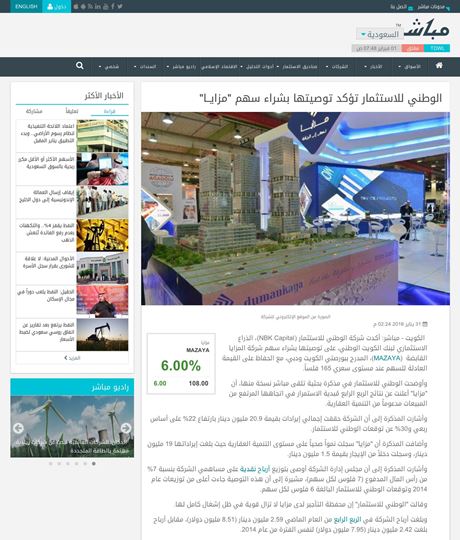Switch to the تعليقاً most-commented tab
This screenshot has width=460, height=540.
[x=72, y=111]
